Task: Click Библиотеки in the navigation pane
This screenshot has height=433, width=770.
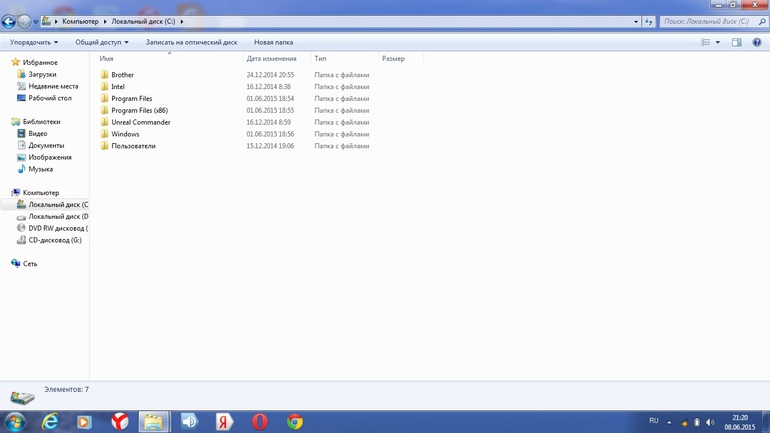Action: 41,121
